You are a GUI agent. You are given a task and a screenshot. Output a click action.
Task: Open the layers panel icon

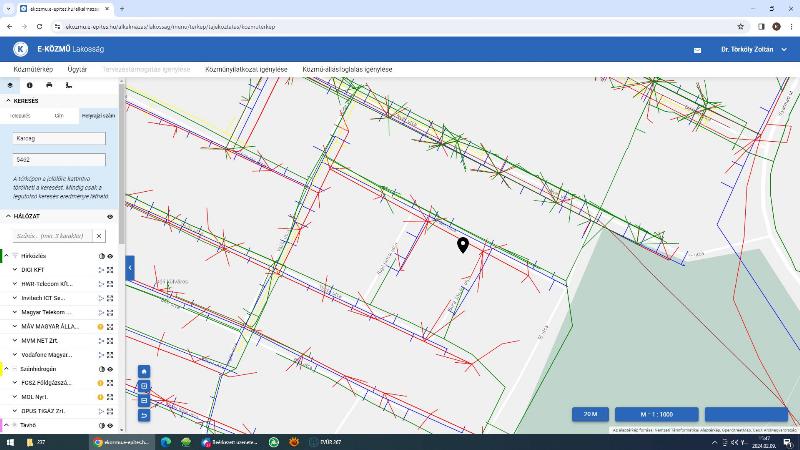(x=10, y=85)
